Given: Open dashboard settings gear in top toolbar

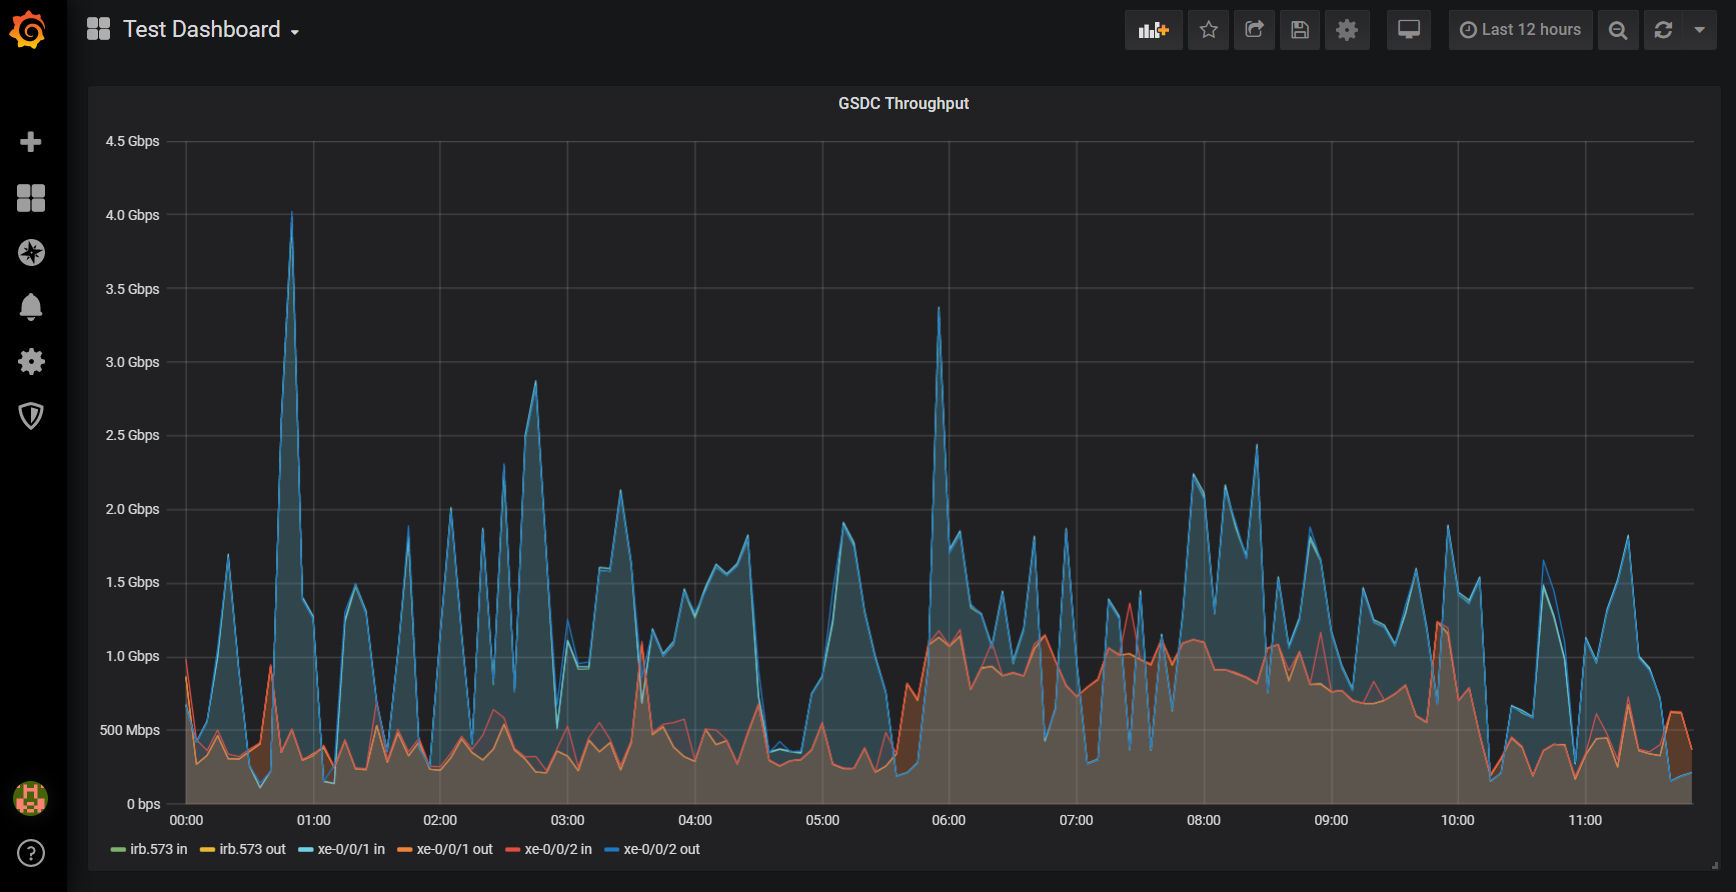Looking at the screenshot, I should [x=1347, y=30].
